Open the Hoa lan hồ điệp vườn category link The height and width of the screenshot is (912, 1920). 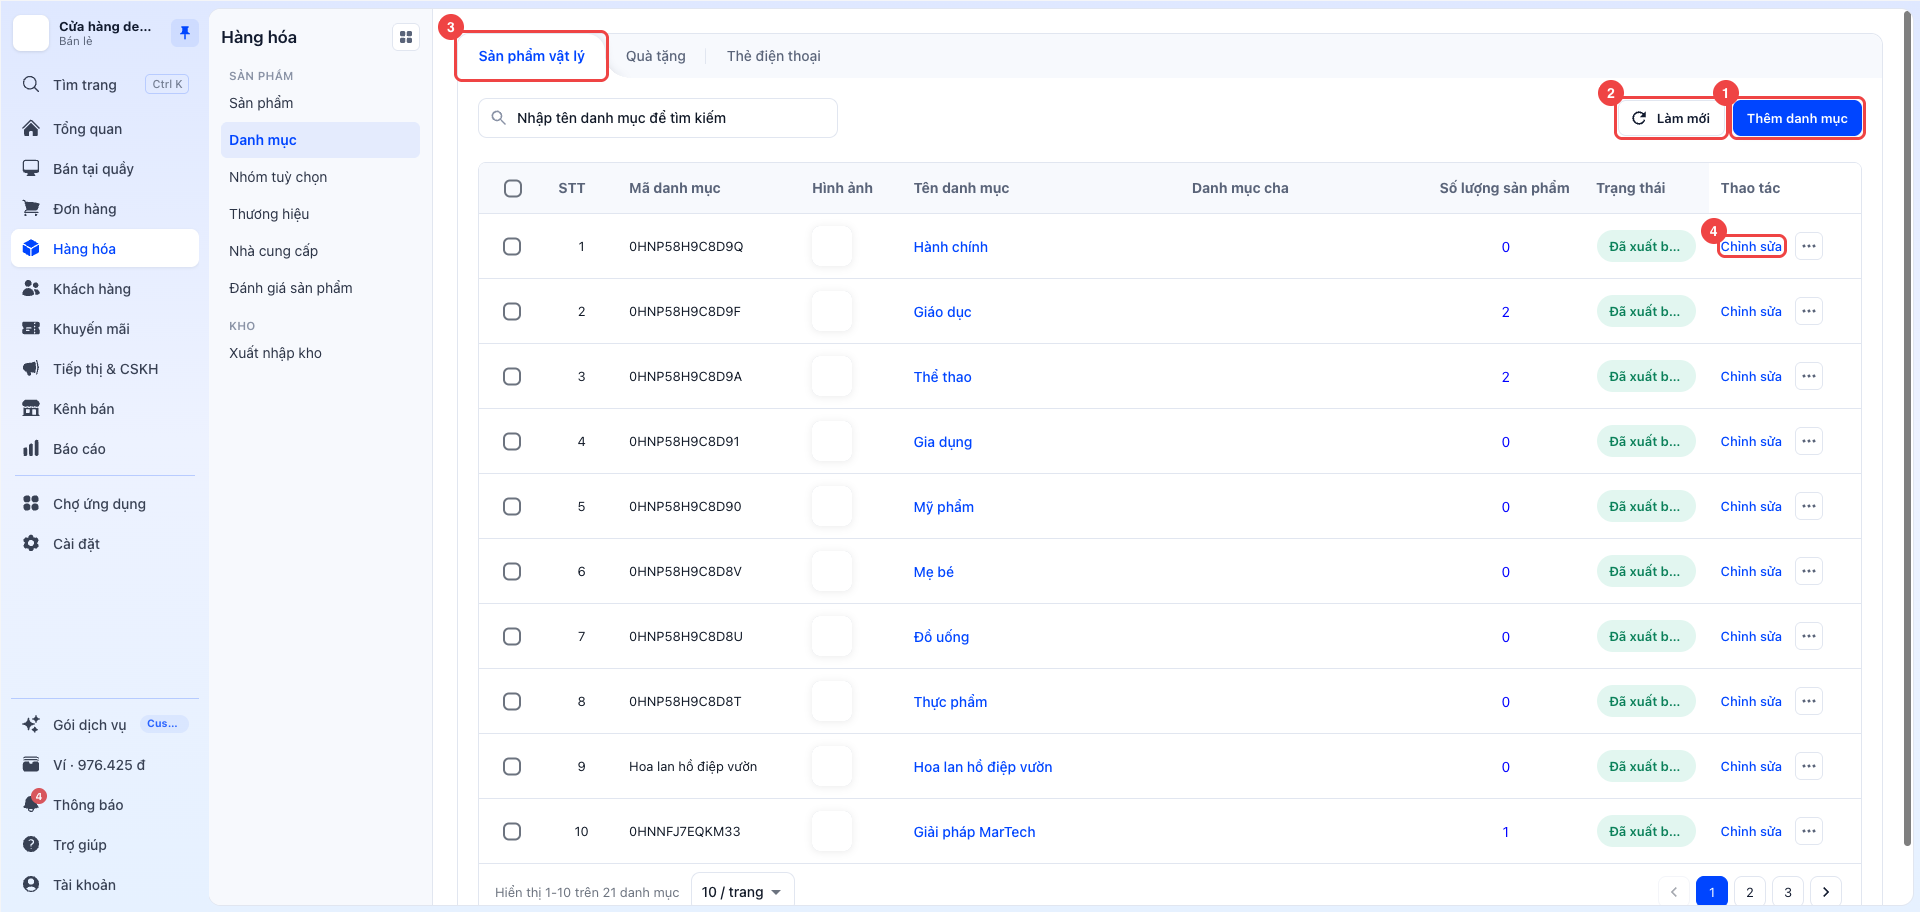[x=983, y=767]
